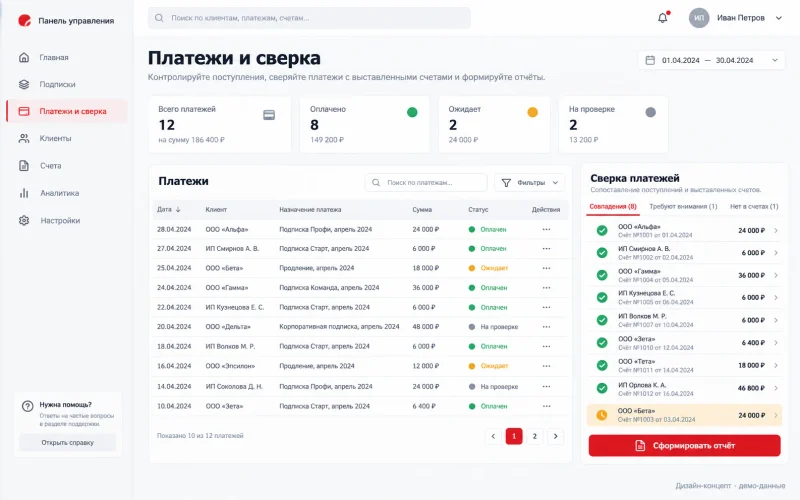Viewport: 800px width, 500px height.
Task: Expand ИП Смирнов А. В. reconciliation chevron
Action: coord(776,253)
